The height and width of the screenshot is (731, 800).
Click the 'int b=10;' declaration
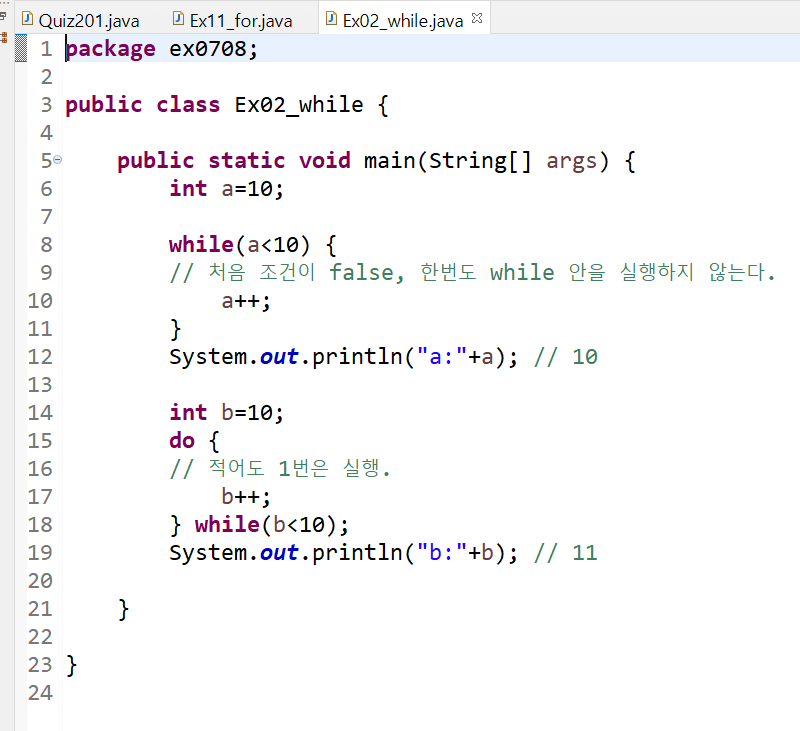click(x=227, y=412)
